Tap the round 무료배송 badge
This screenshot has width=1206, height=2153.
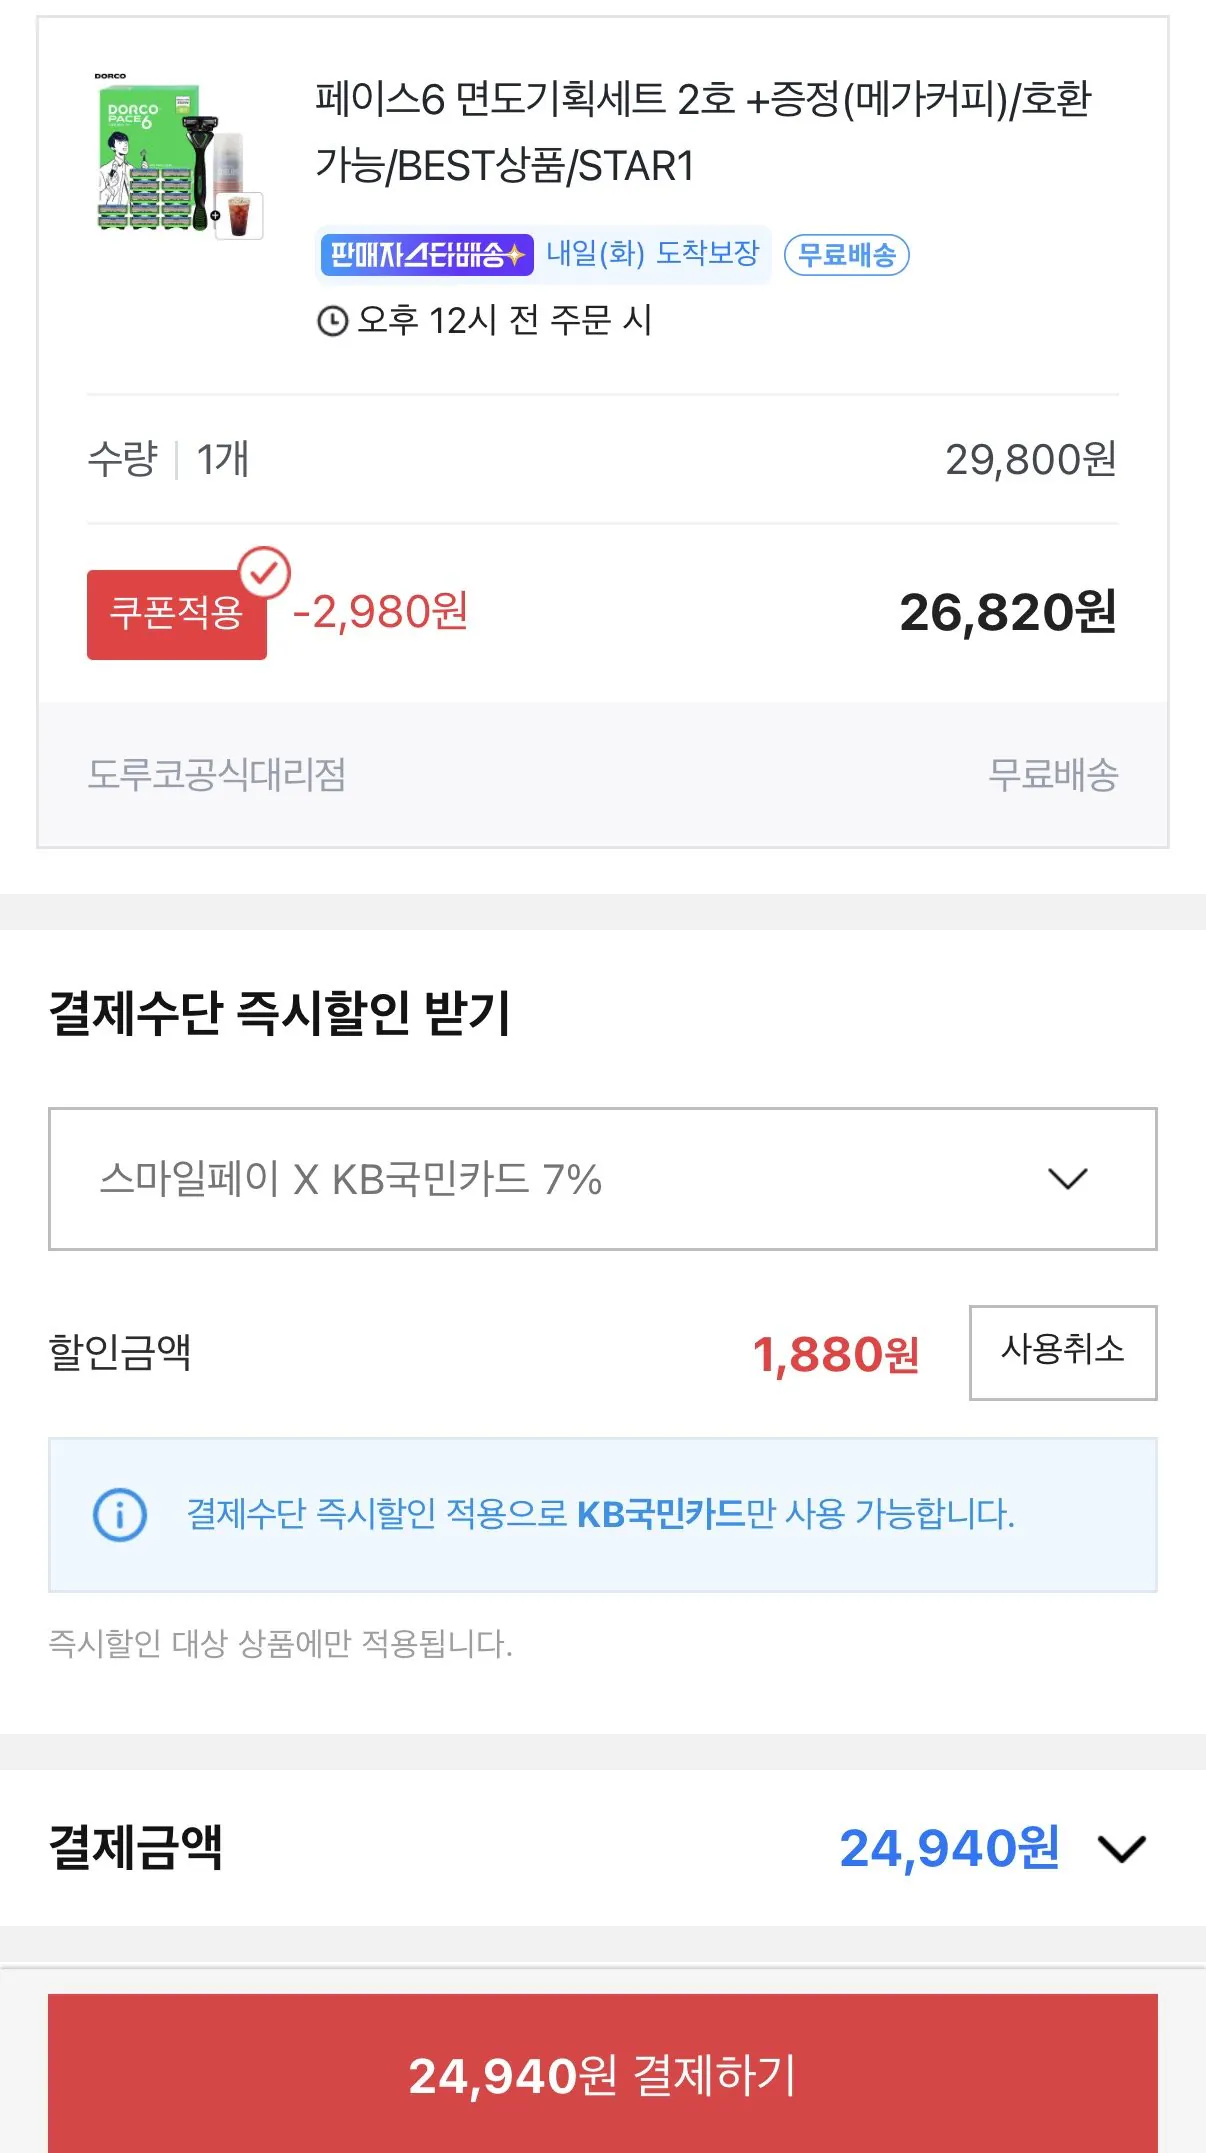click(x=846, y=255)
